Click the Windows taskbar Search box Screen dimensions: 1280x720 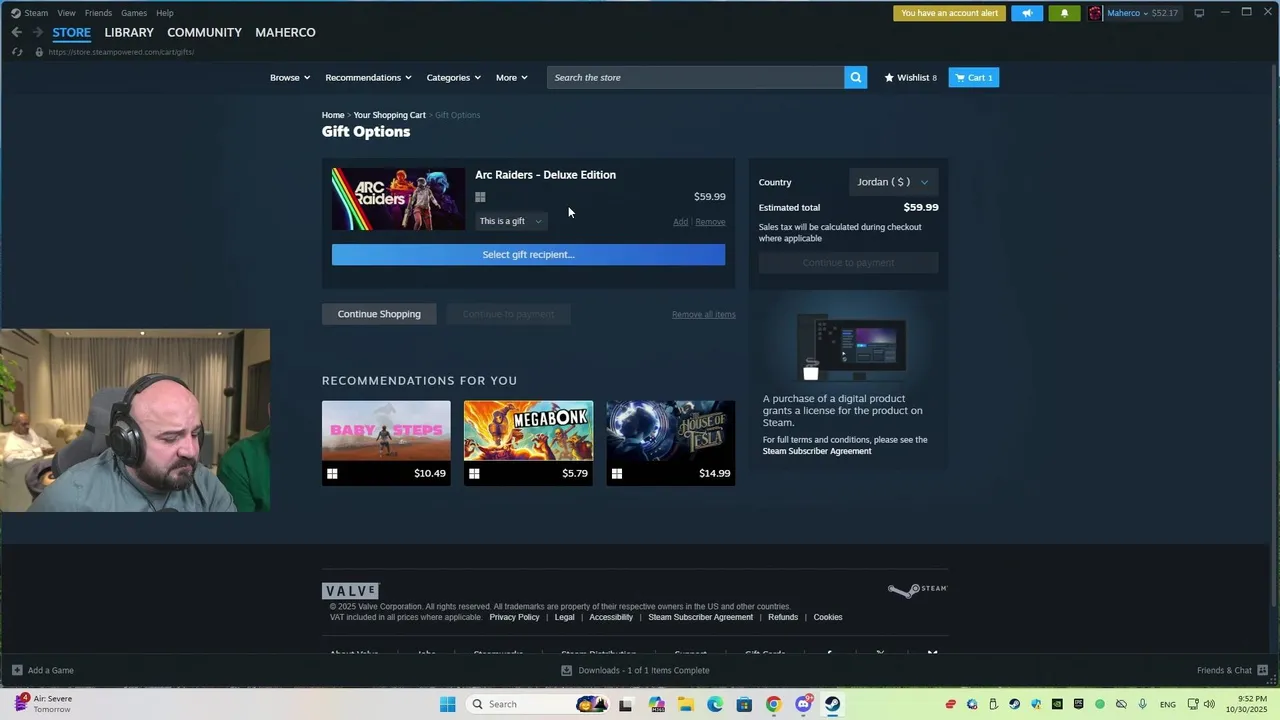click(537, 704)
